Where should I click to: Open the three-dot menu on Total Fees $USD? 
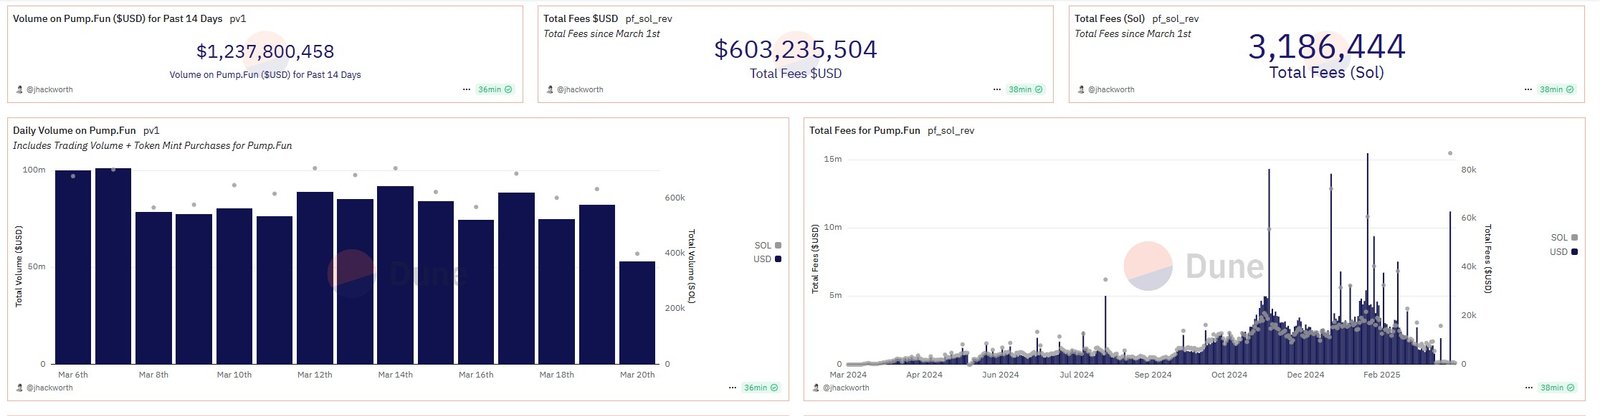(997, 90)
